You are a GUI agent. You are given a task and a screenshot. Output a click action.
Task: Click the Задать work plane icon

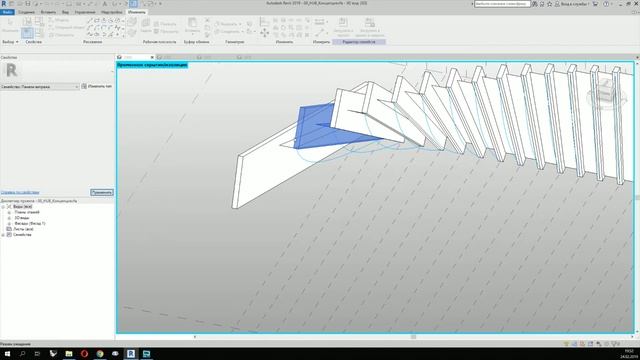tap(146, 25)
